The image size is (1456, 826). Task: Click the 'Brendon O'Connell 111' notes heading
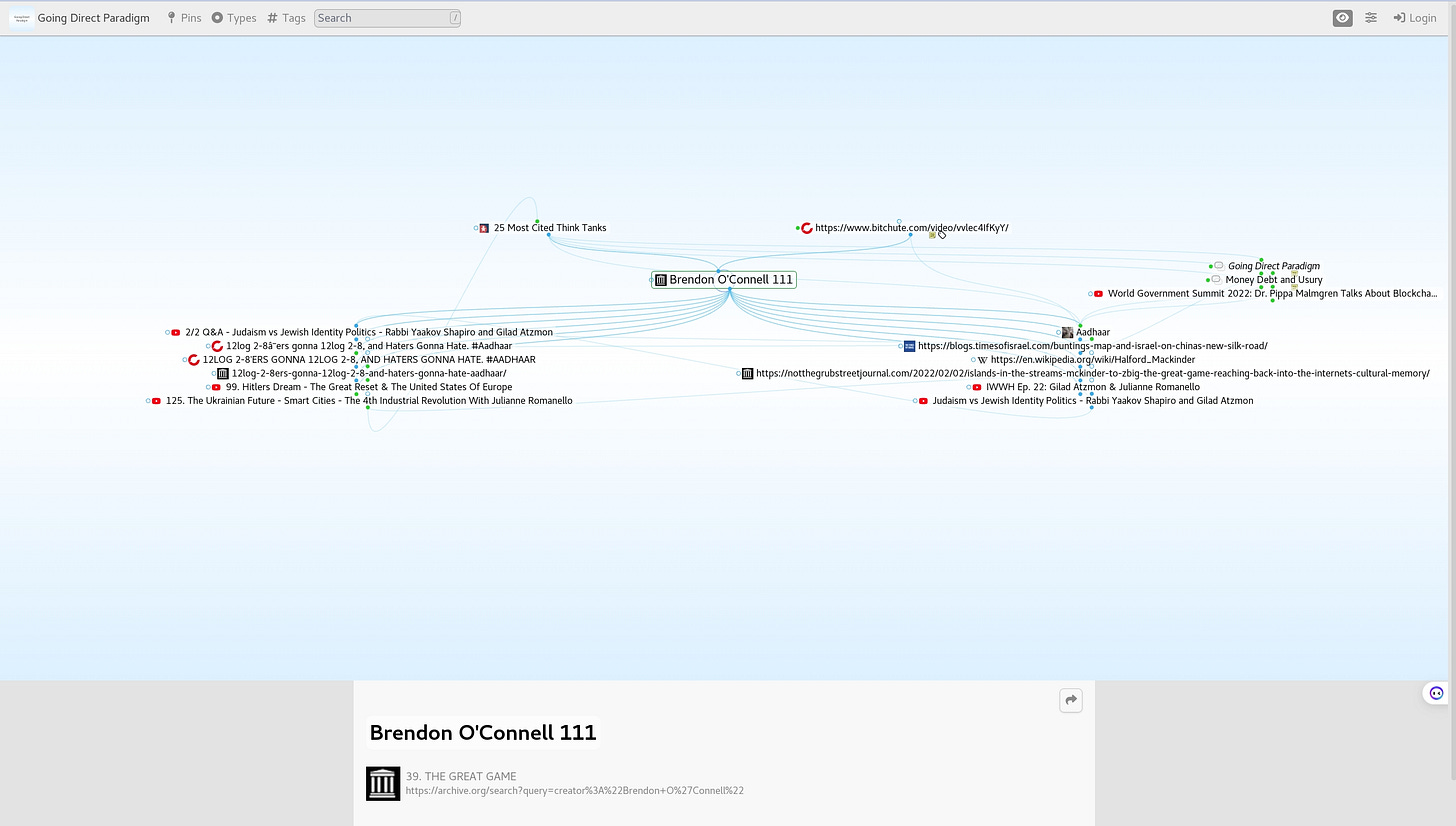483,733
